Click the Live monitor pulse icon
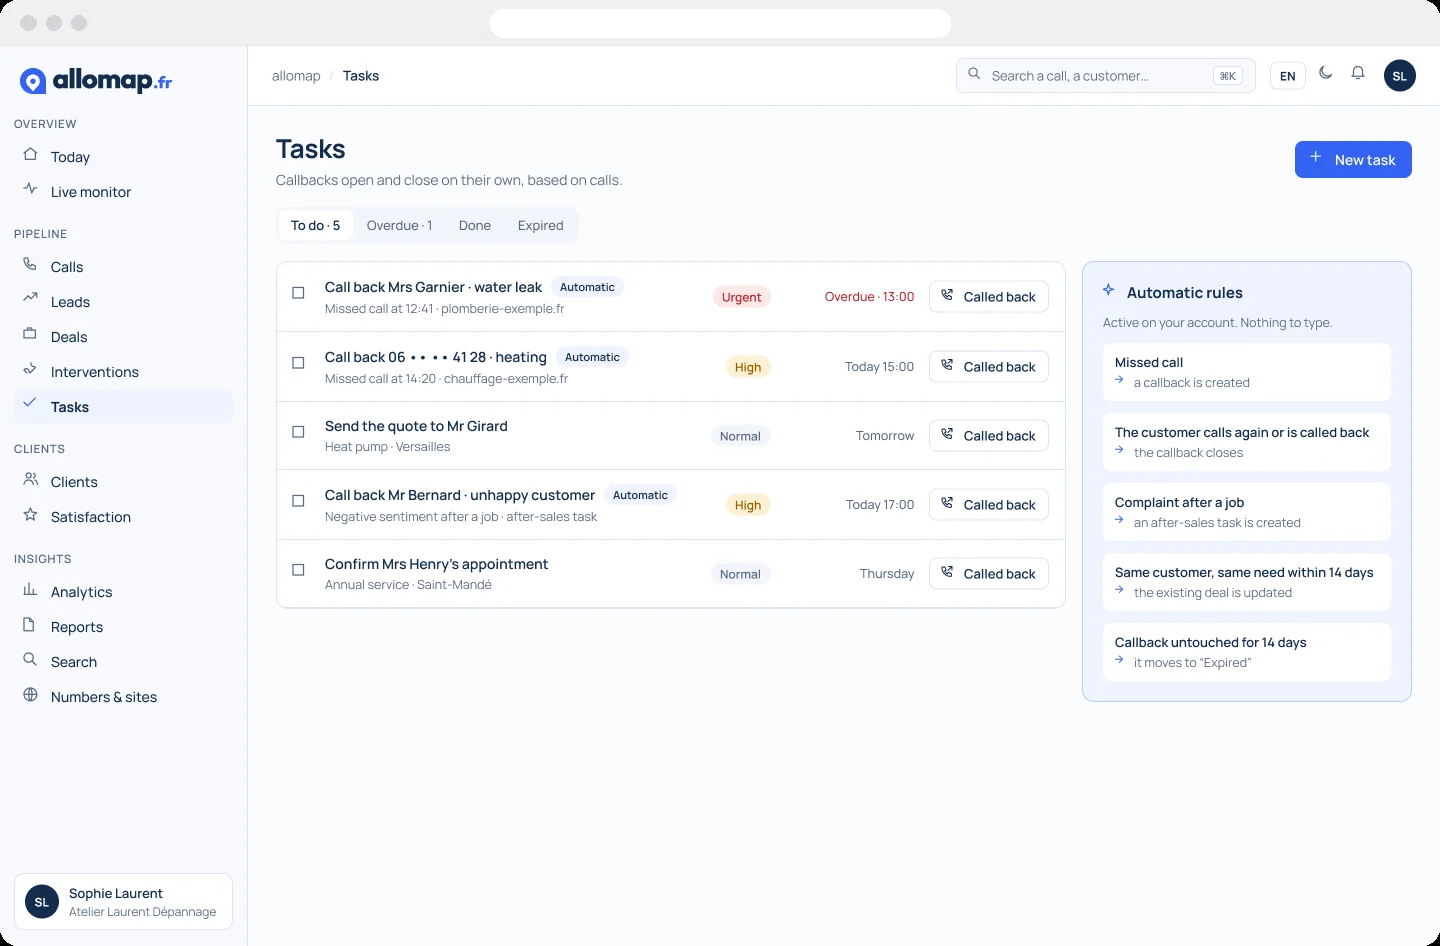The image size is (1440, 946). tap(30, 189)
